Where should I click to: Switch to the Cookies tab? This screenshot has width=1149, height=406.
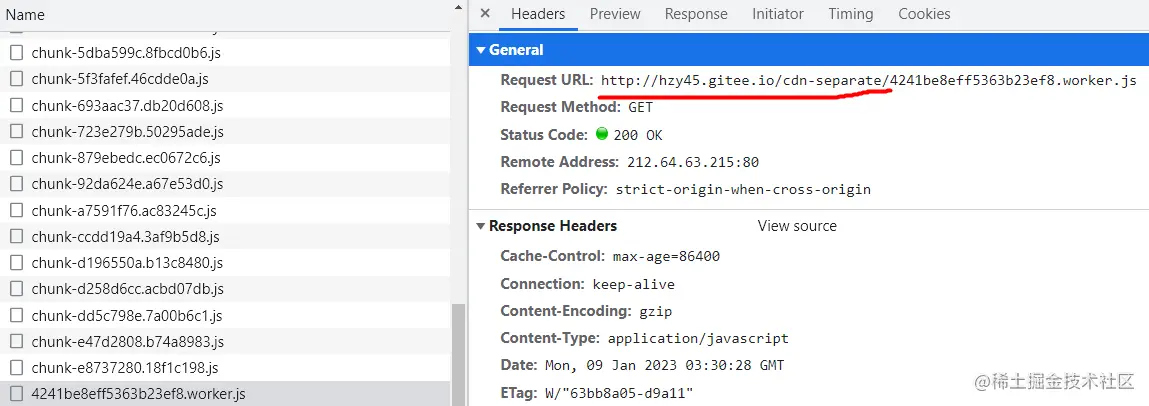click(x=924, y=14)
